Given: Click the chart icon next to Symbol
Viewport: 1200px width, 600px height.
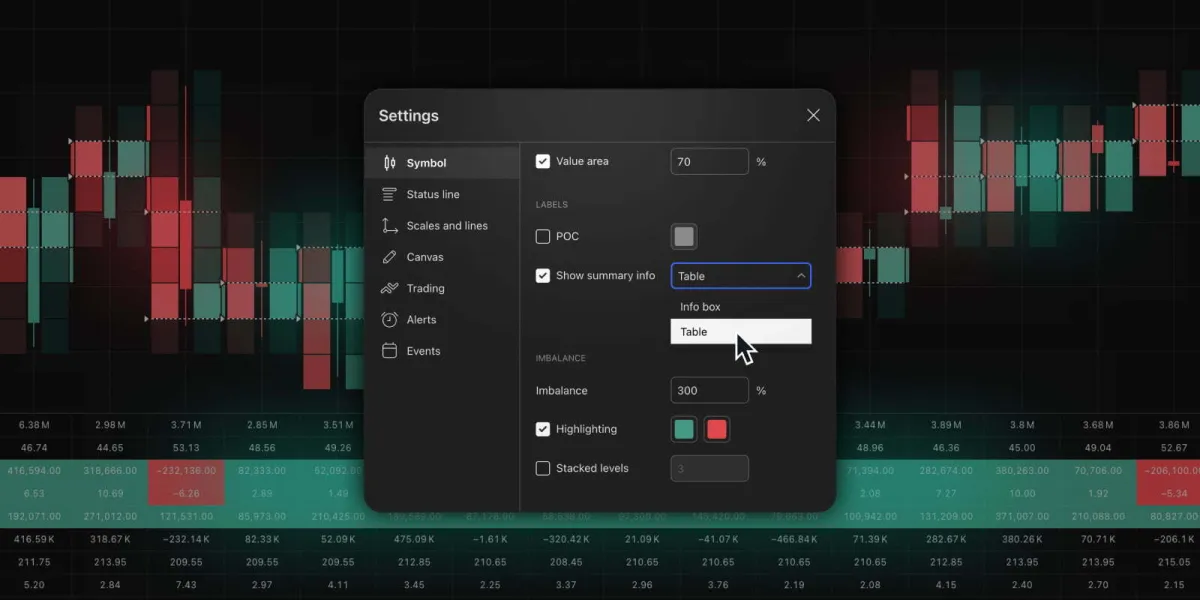Looking at the screenshot, I should click(390, 162).
